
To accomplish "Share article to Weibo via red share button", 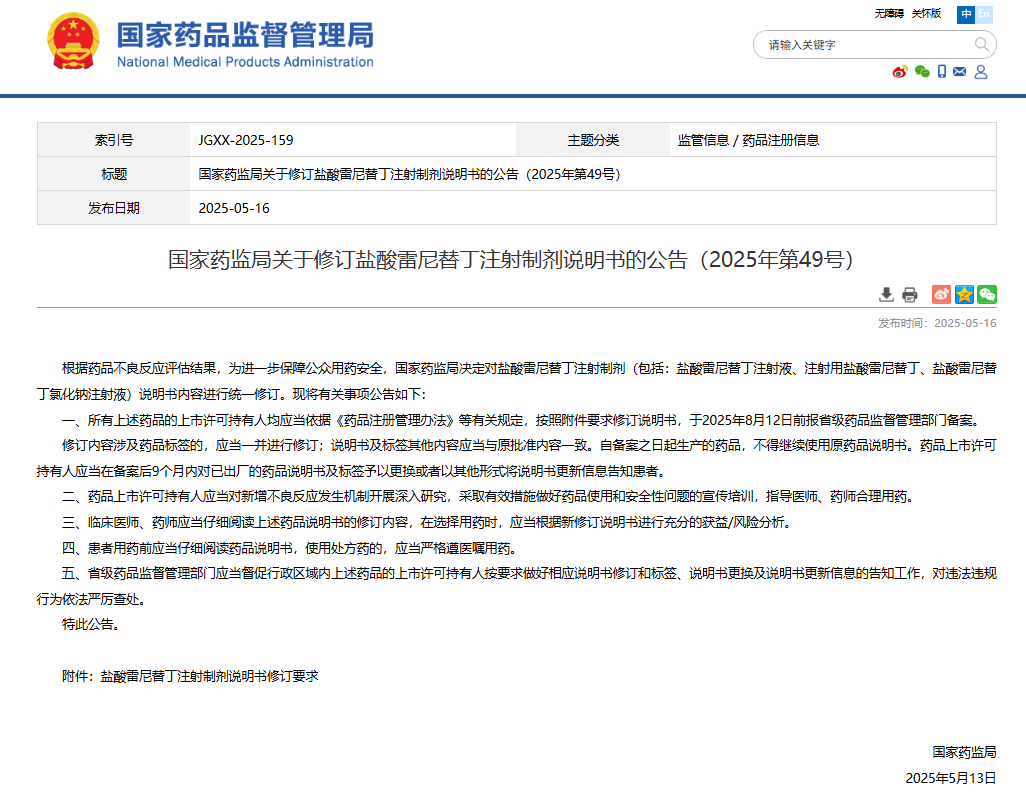I will click(941, 294).
